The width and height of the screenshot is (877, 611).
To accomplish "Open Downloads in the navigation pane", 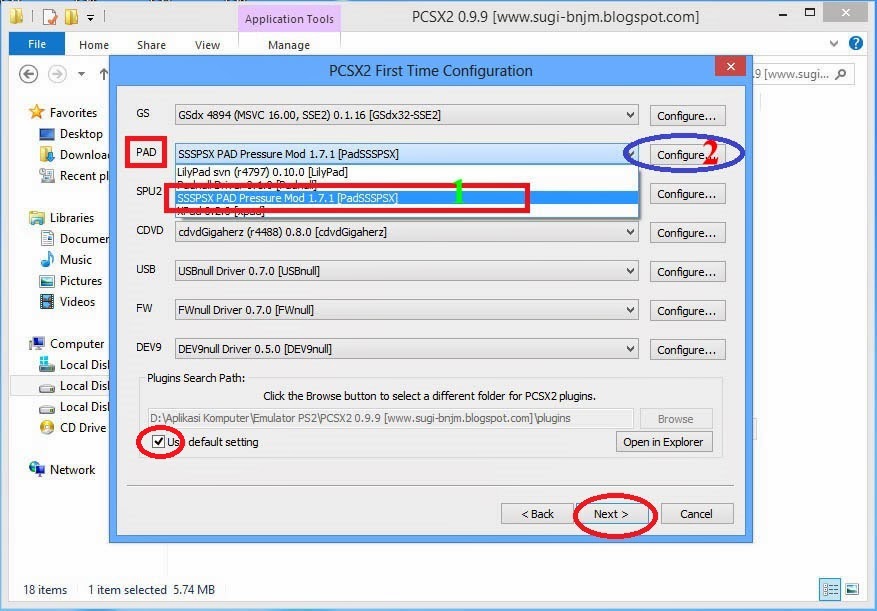I will click(x=84, y=154).
